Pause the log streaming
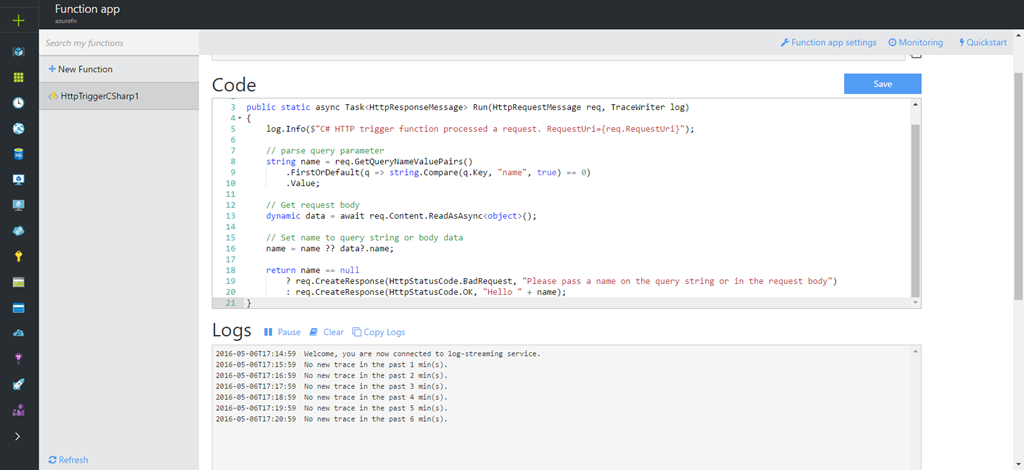 [282, 332]
